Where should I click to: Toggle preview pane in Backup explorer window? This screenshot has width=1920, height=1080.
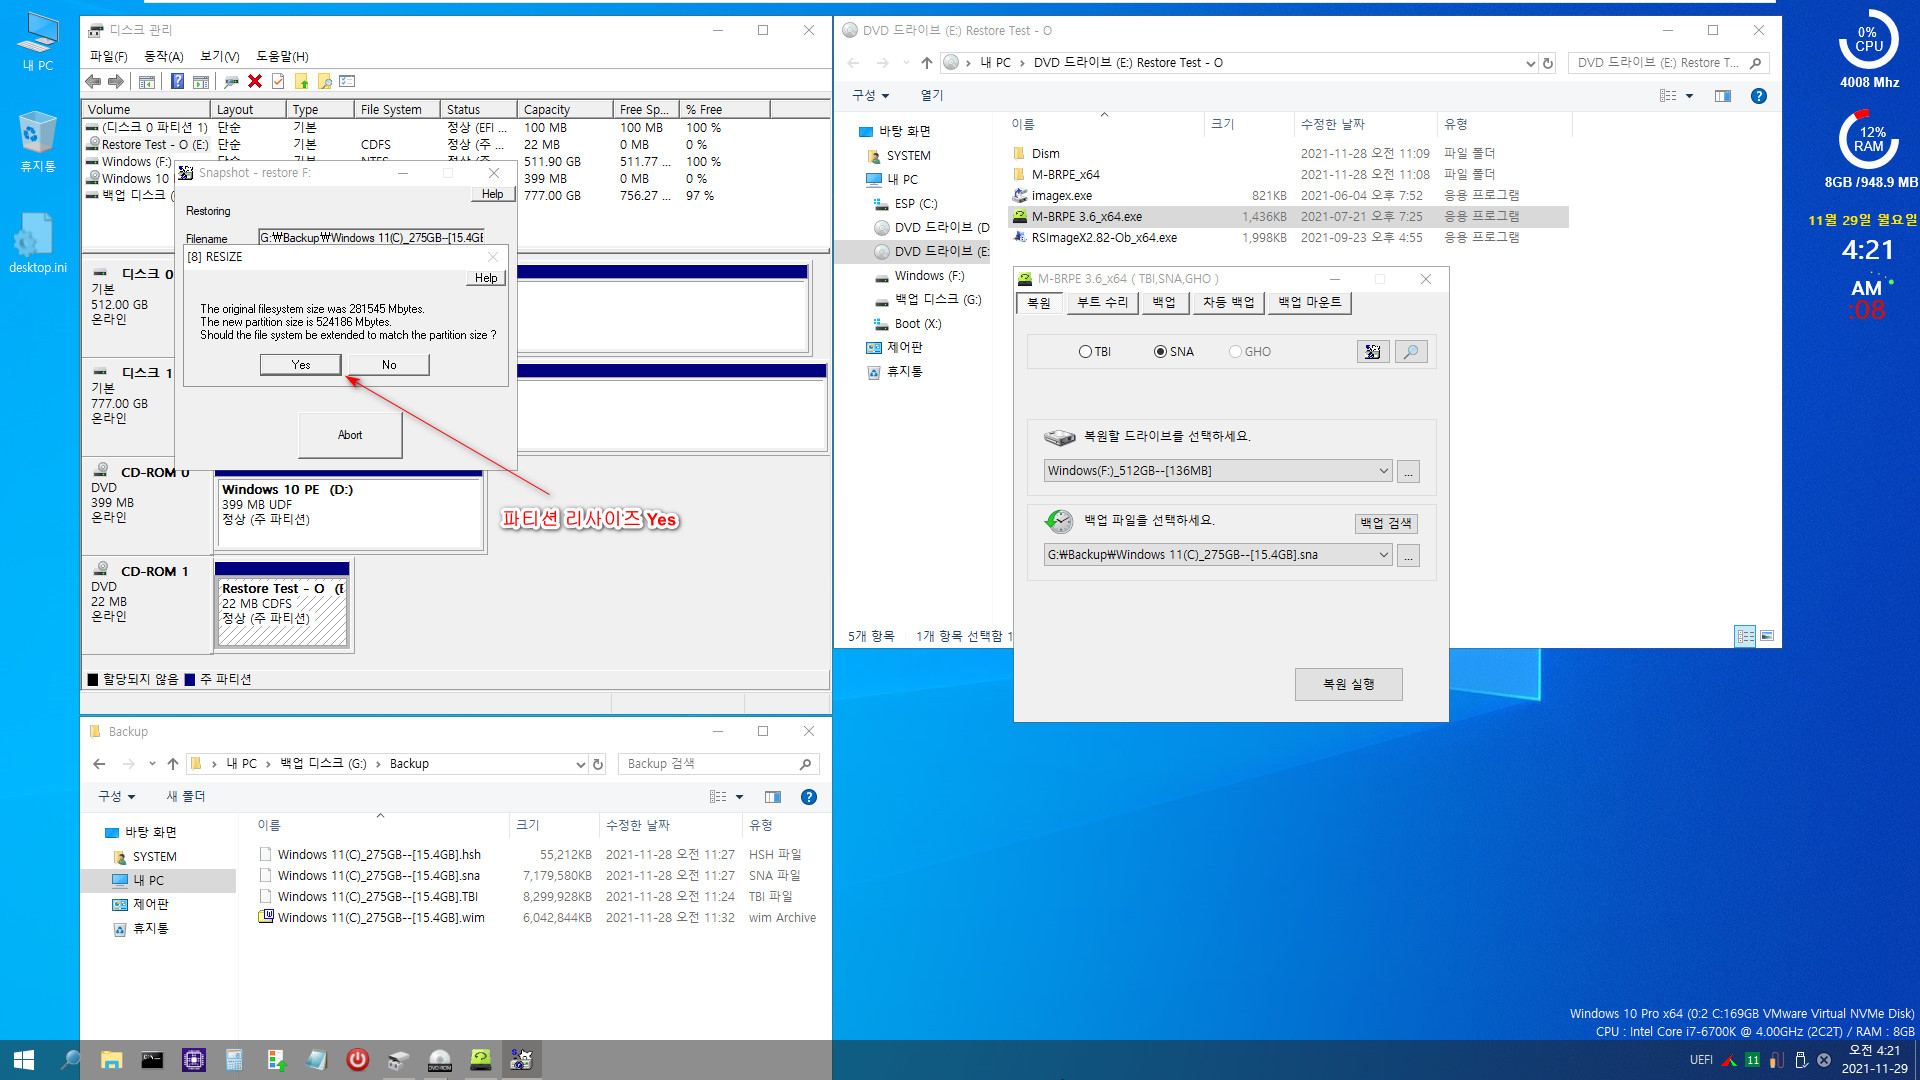pyautogui.click(x=772, y=797)
